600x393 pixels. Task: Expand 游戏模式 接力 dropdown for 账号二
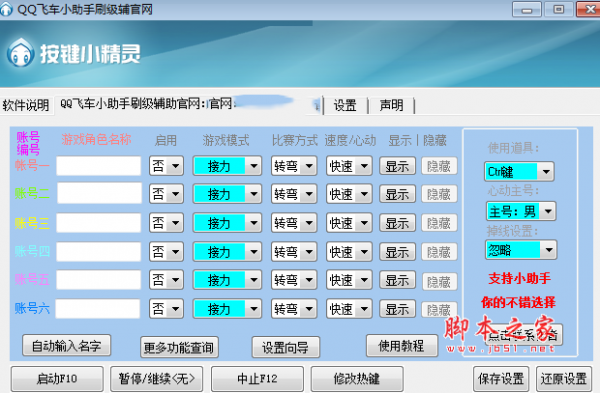tap(227, 194)
